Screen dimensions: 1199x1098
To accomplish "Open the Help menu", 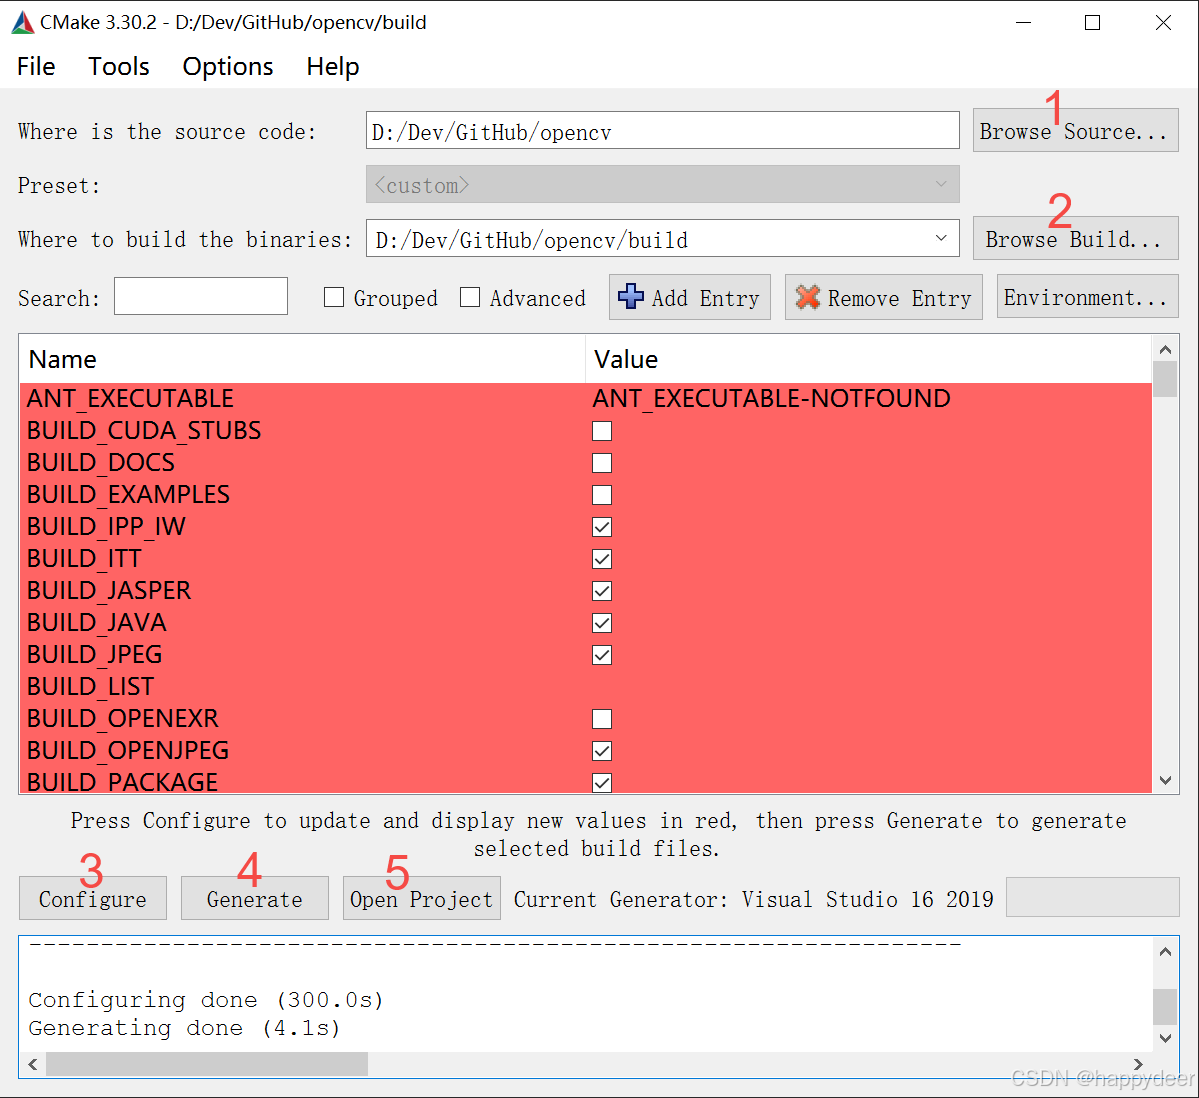I will (333, 67).
